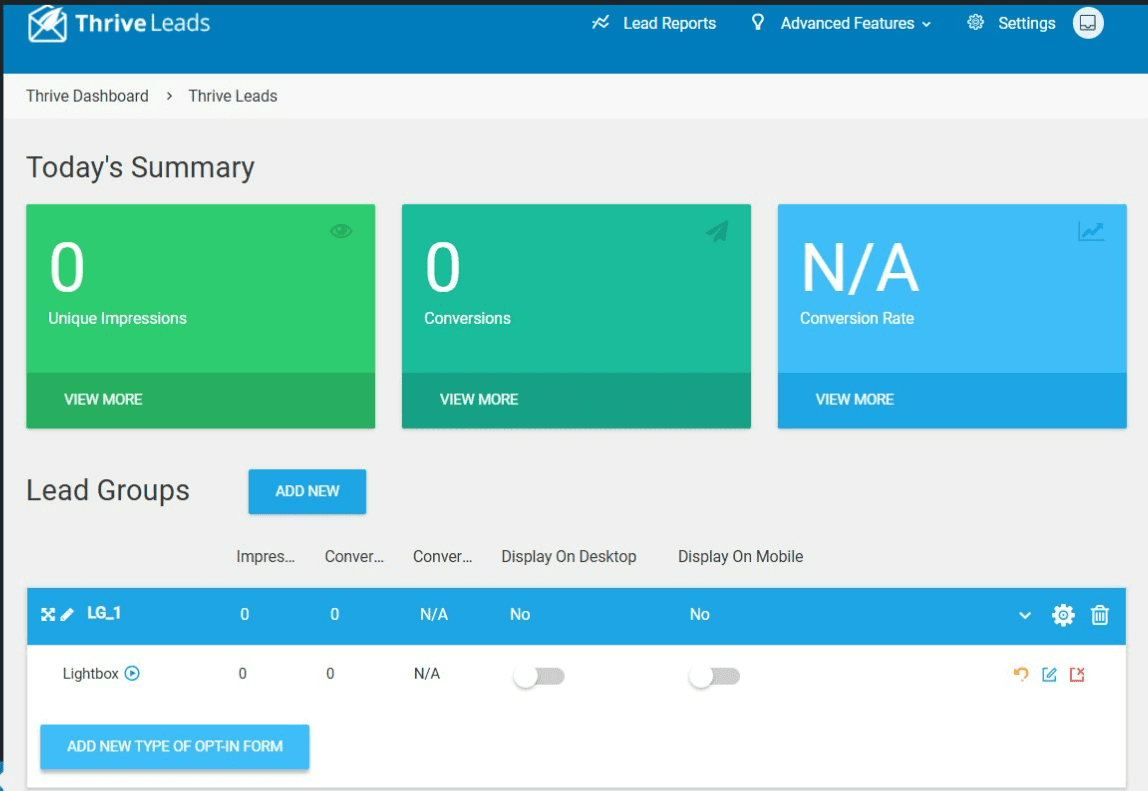Edit the Lightbox form via blue edit icon
Screen dimensions: 1148x791
tap(1049, 674)
